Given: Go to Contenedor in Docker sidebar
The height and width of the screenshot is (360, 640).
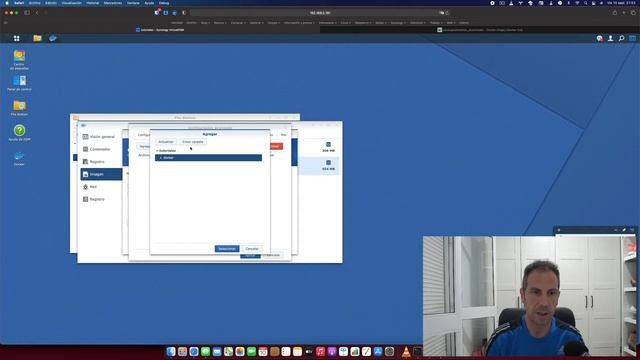Looking at the screenshot, I should pyautogui.click(x=101, y=149).
